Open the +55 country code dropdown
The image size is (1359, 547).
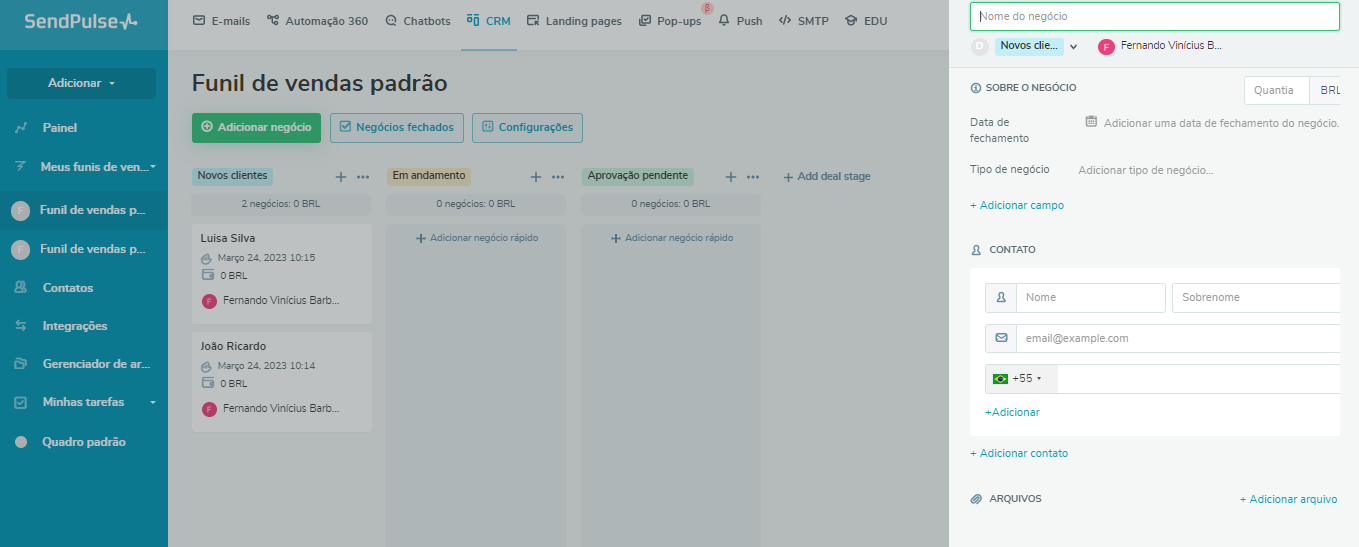[x=1021, y=379]
